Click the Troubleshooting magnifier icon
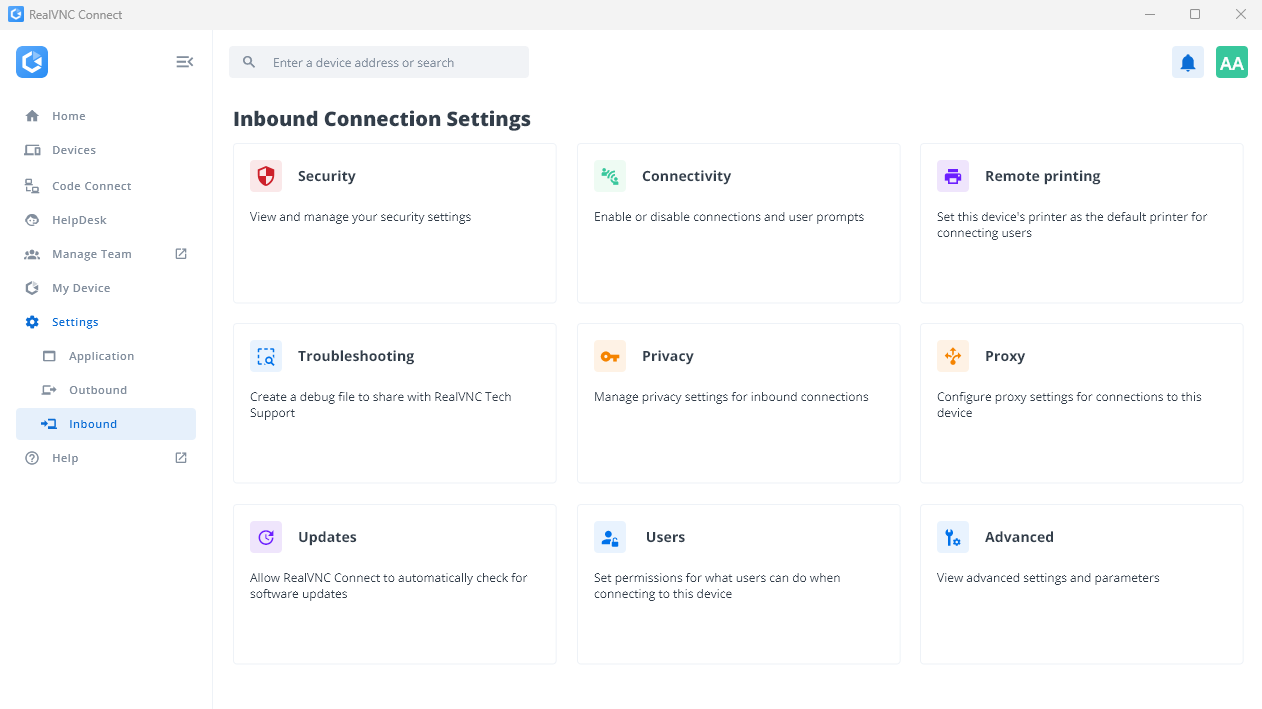The height and width of the screenshot is (709, 1262). (x=266, y=356)
